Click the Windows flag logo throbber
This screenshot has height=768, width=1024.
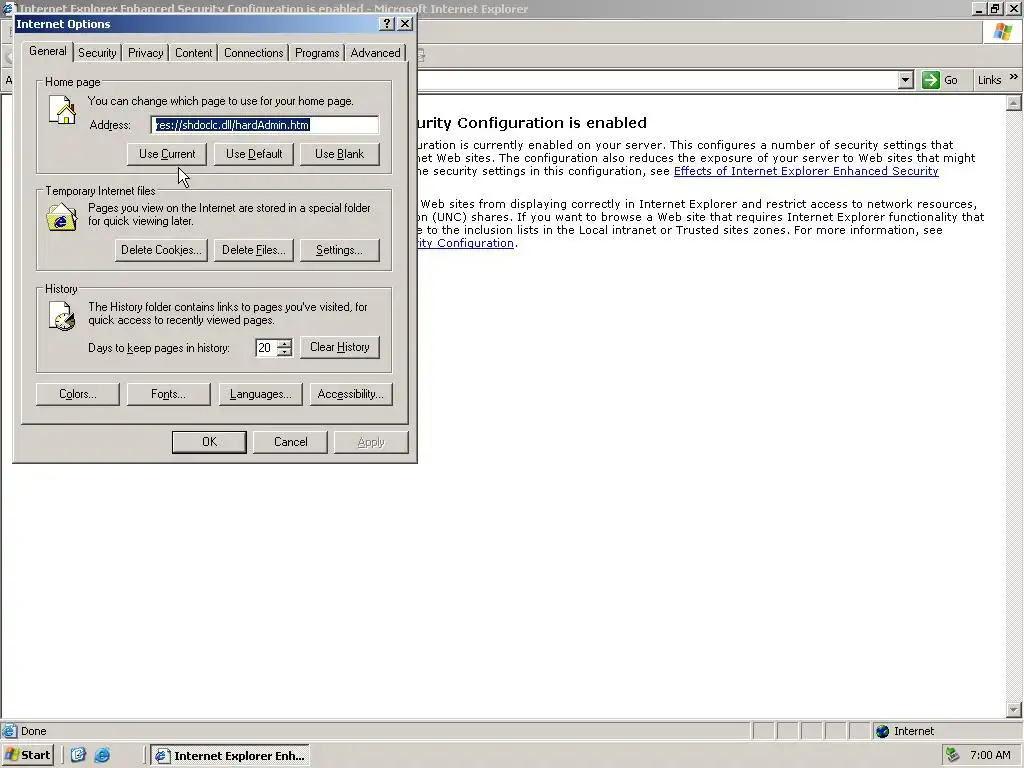(x=1002, y=31)
